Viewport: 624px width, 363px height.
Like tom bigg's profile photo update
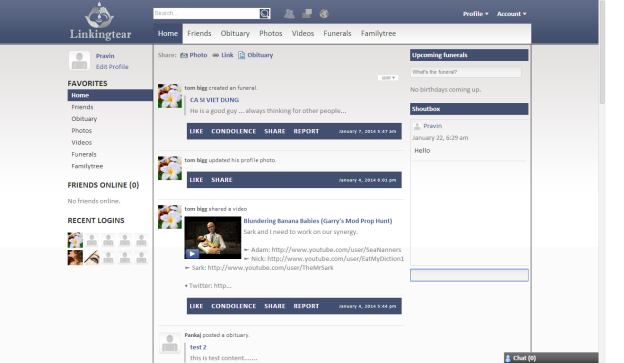[x=196, y=180]
